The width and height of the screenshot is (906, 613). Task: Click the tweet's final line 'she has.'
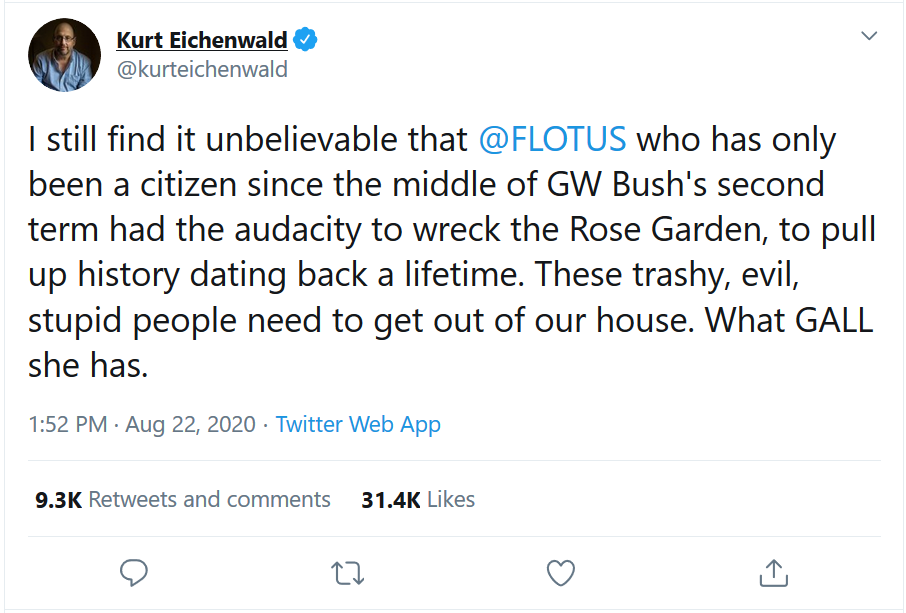pyautogui.click(x=88, y=365)
